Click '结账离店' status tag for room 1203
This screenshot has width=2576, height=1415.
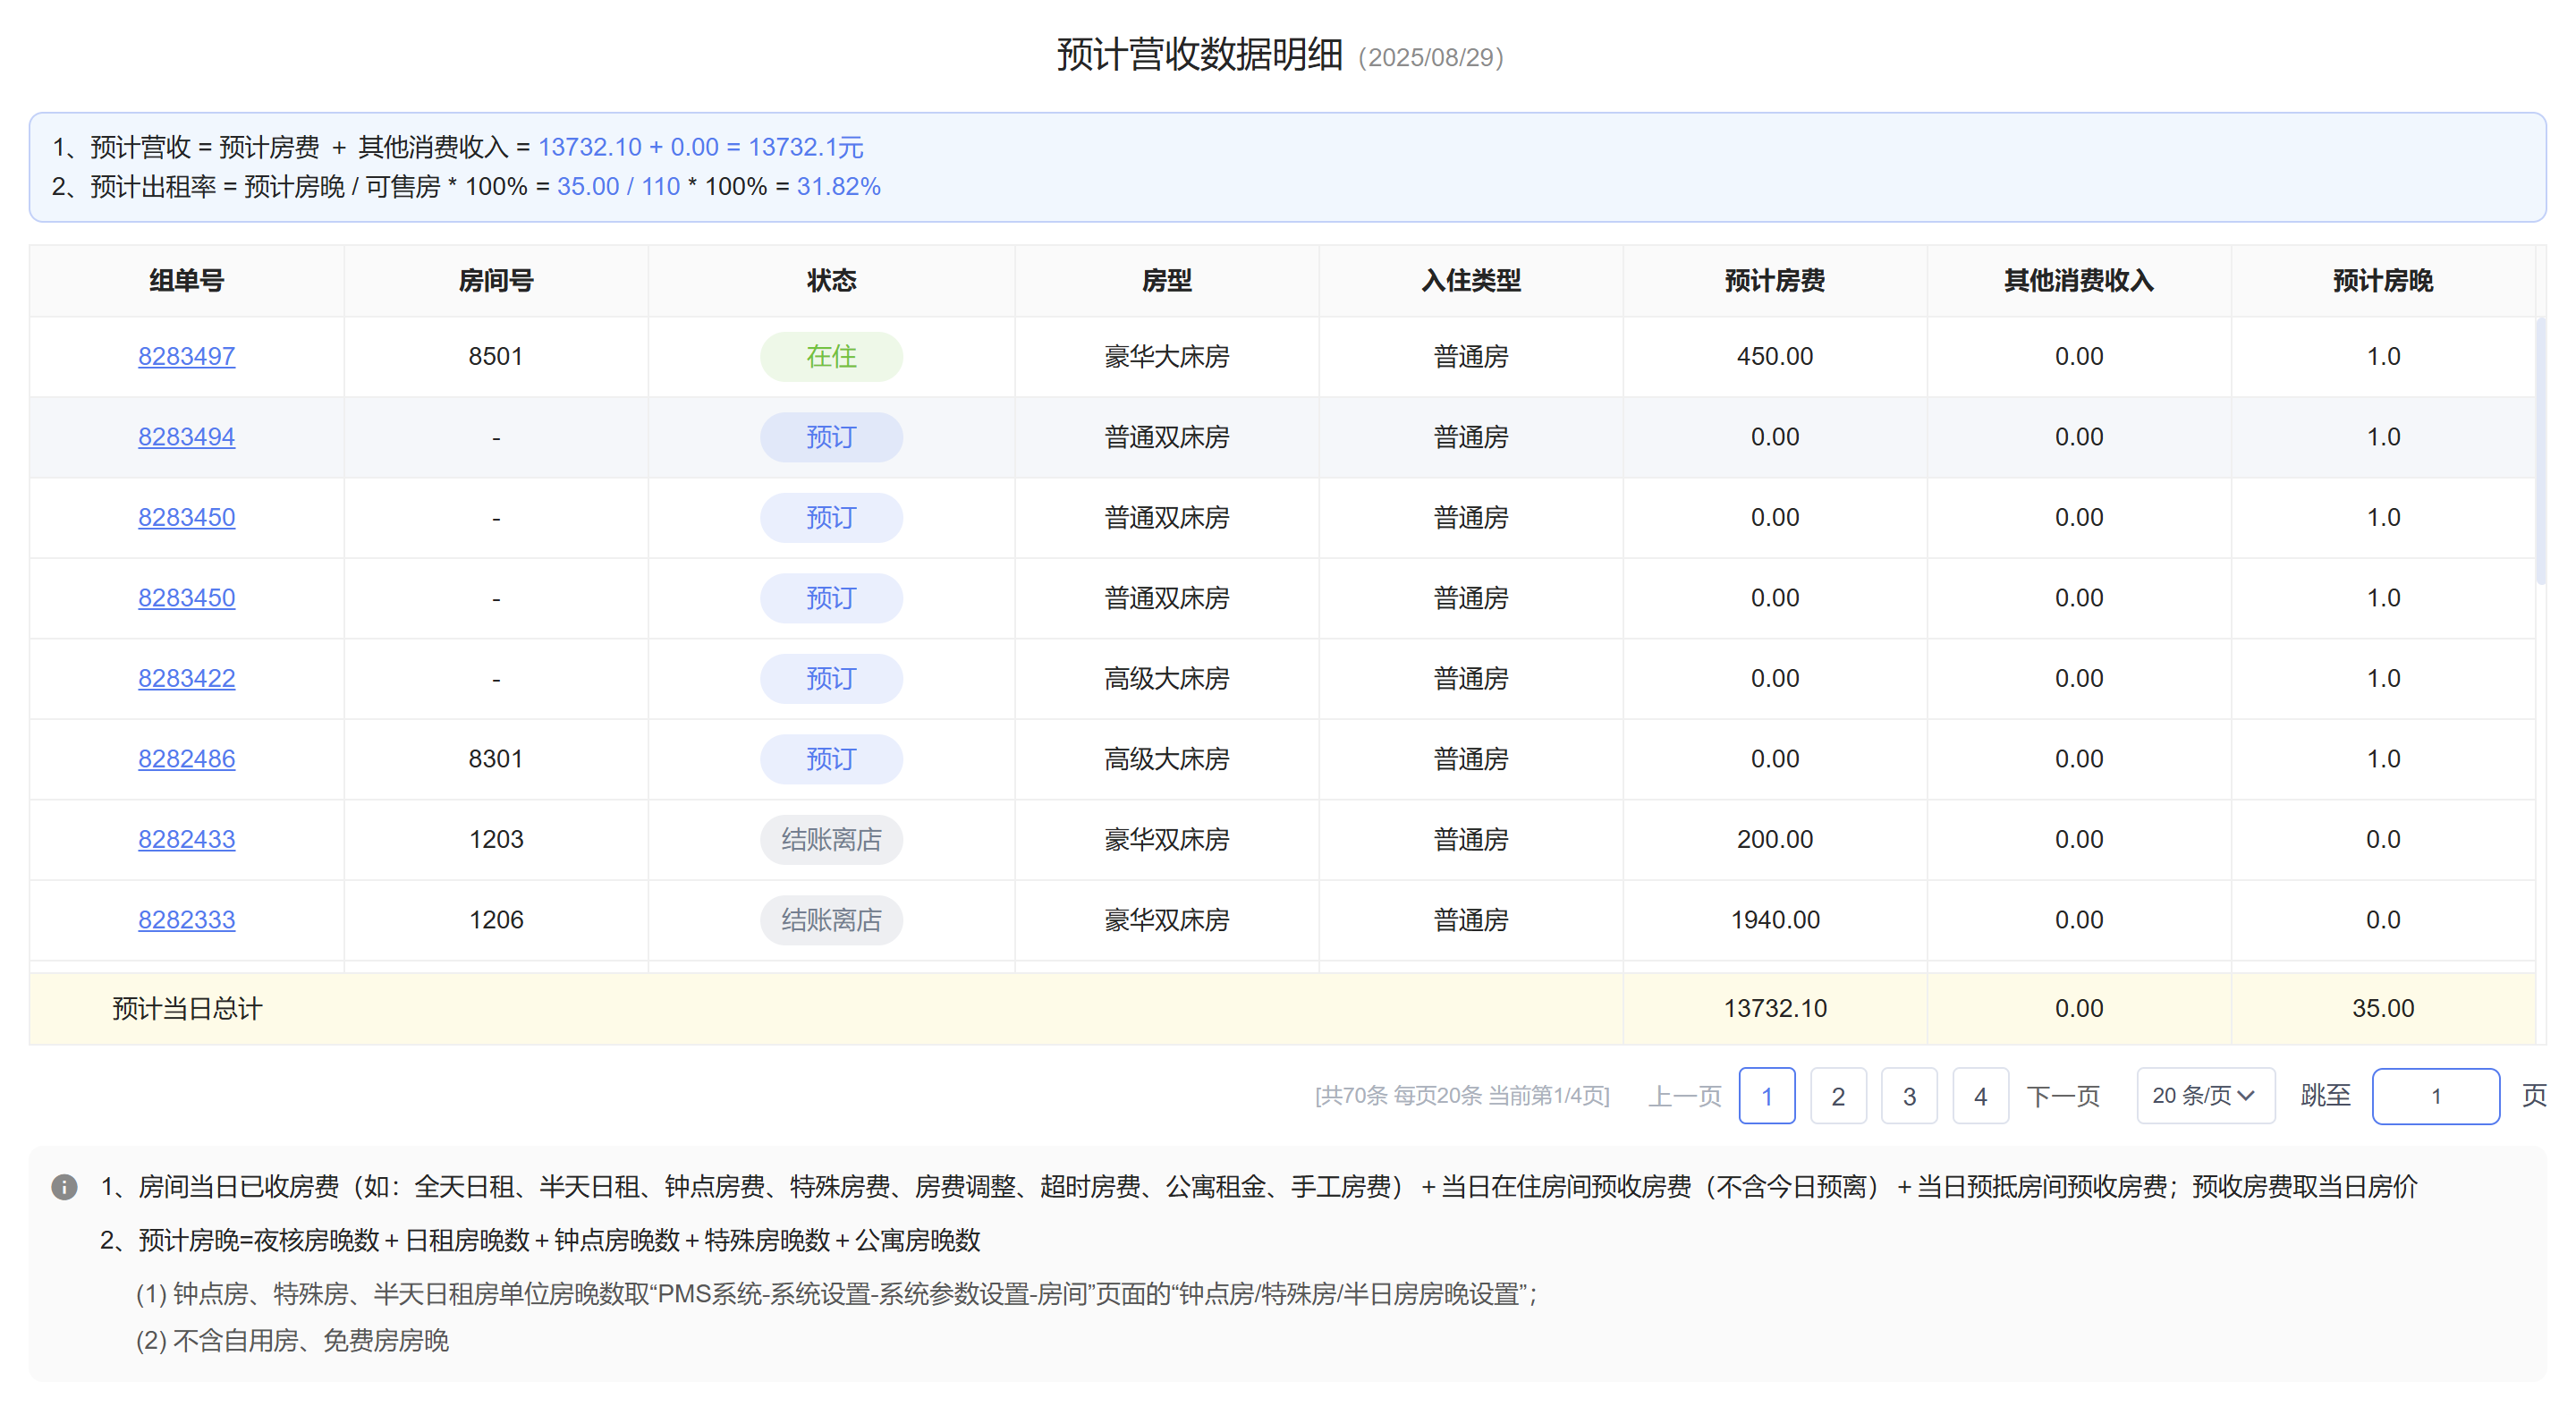(x=831, y=839)
